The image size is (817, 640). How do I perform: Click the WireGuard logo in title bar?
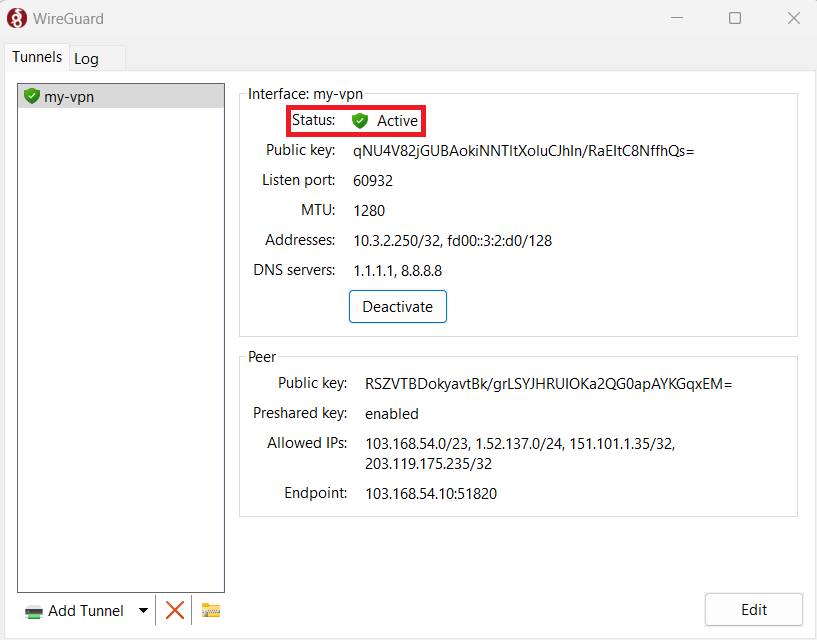click(x=17, y=18)
